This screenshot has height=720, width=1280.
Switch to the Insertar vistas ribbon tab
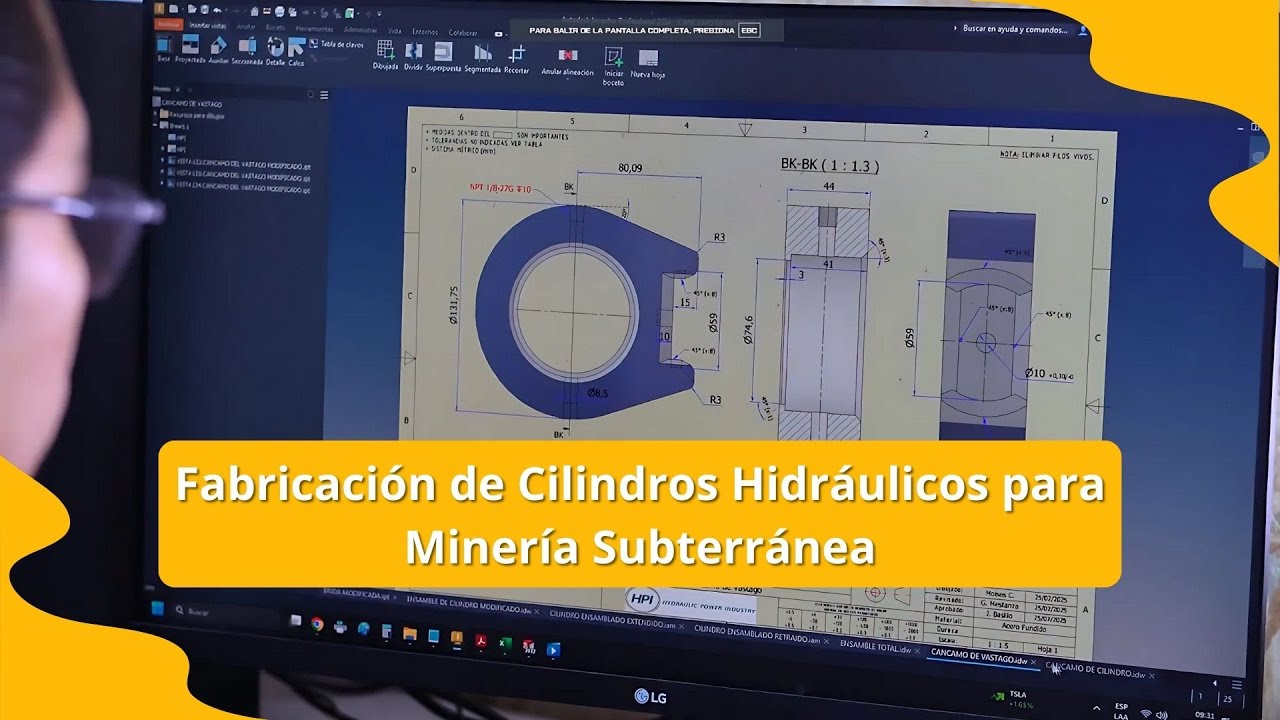click(207, 26)
